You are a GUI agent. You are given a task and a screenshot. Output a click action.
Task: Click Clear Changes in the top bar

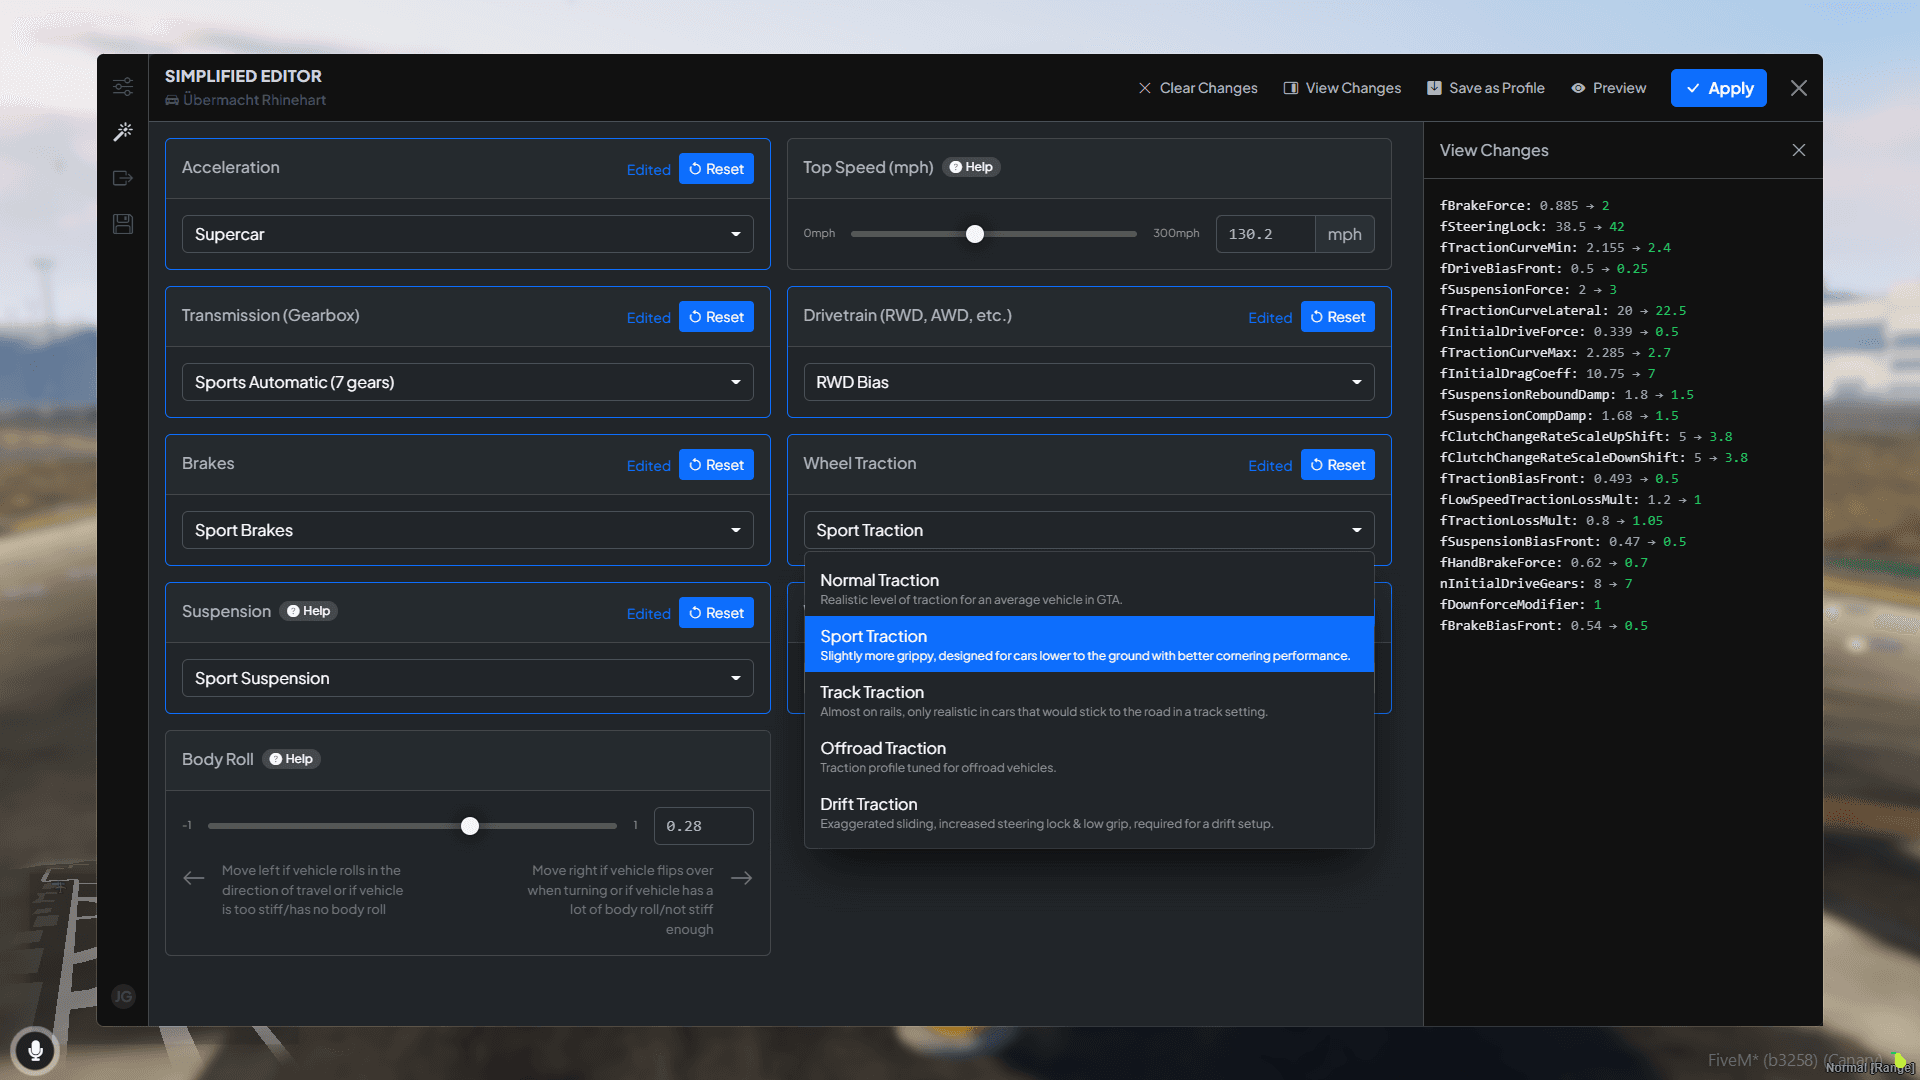tap(1197, 88)
